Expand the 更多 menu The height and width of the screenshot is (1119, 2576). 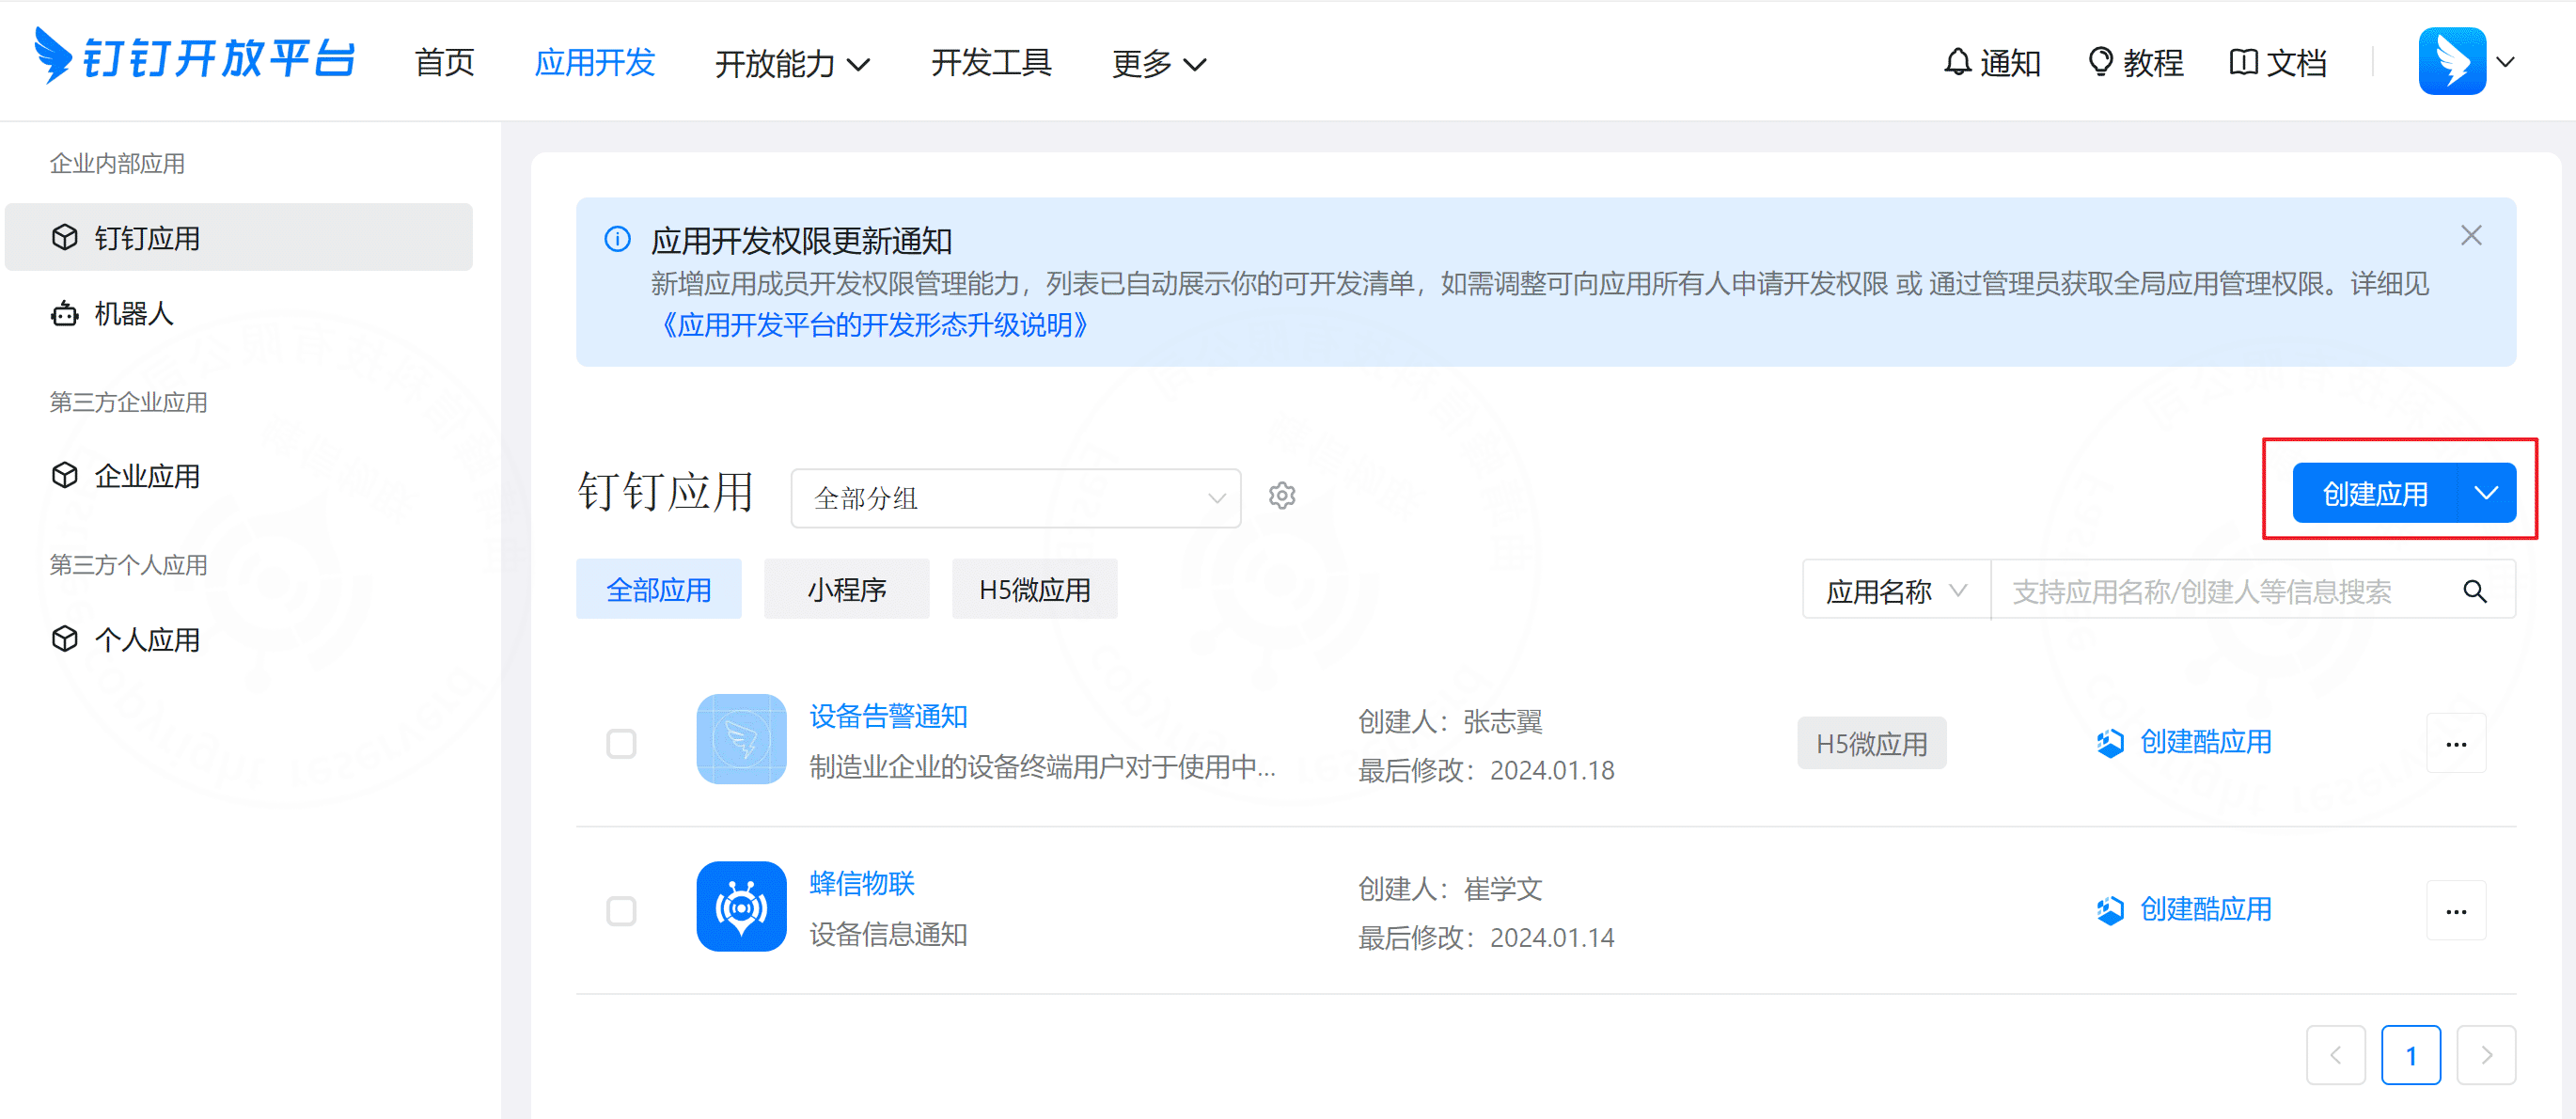click(1159, 64)
